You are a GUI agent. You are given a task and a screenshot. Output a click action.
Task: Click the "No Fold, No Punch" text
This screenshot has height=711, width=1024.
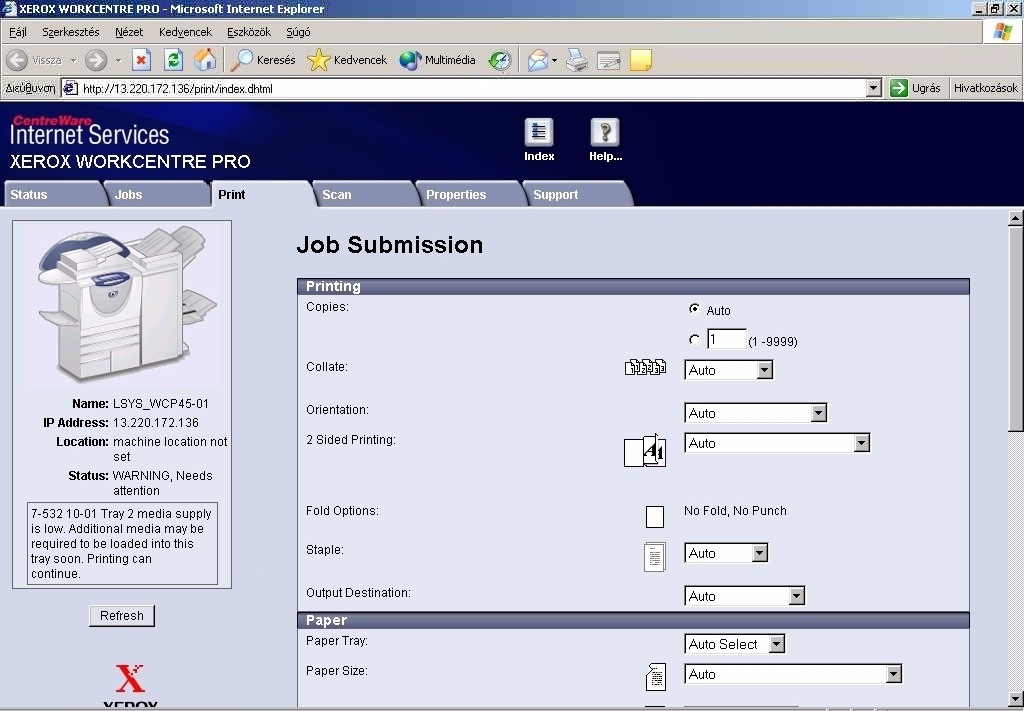735,511
